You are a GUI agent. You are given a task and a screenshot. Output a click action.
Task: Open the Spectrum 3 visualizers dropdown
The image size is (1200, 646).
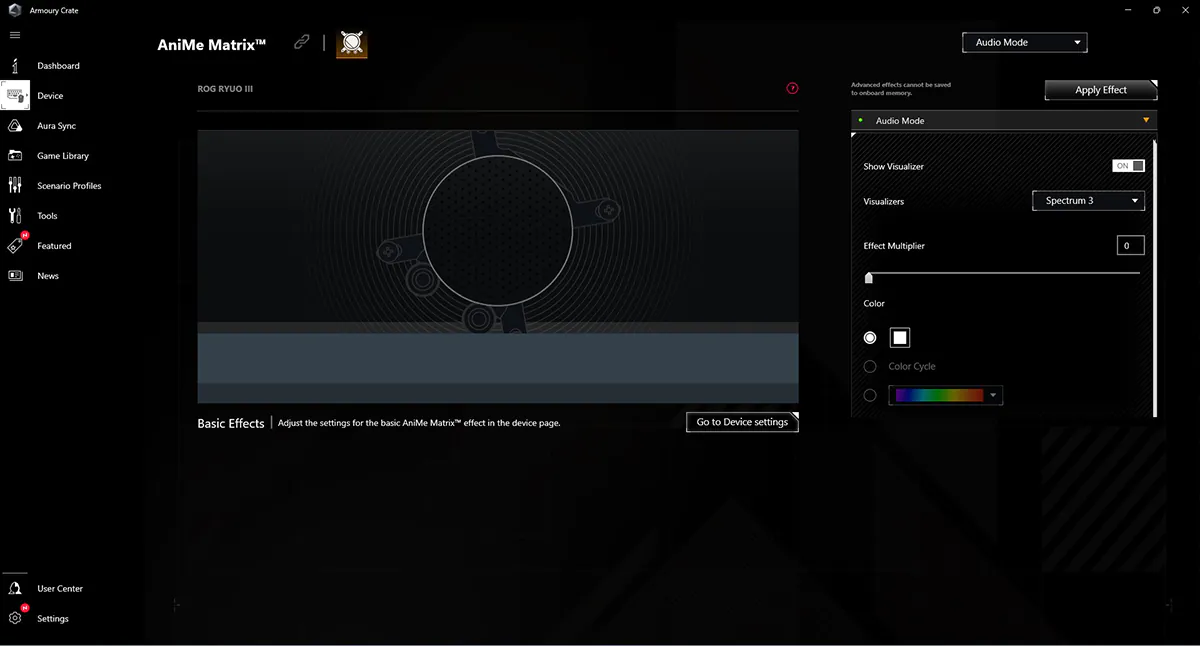(1088, 201)
